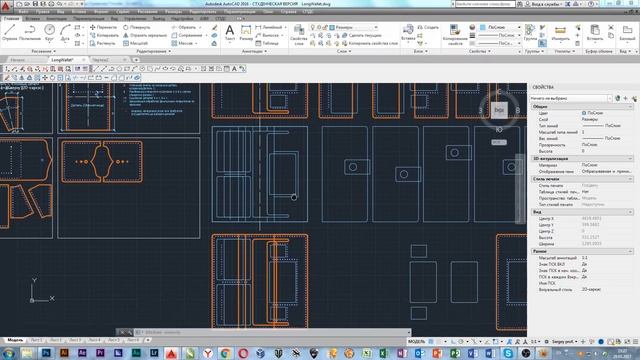Click the drawing area vertical navigation bar

point(520,189)
